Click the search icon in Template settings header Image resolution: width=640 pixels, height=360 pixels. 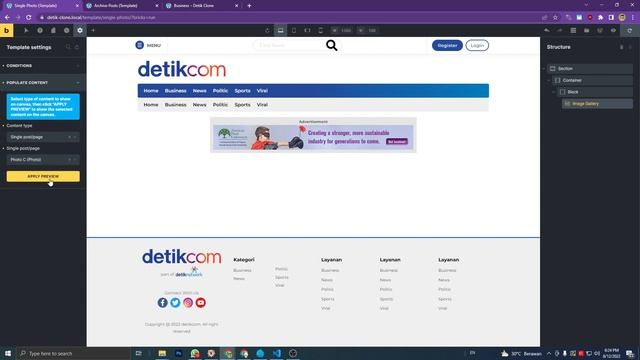click(x=68, y=47)
